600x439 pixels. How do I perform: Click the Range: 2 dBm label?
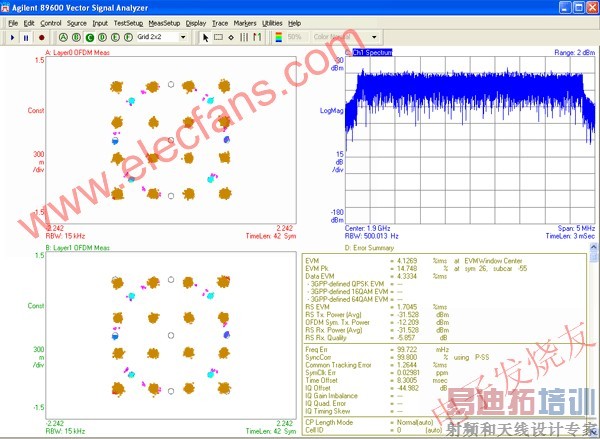[574, 52]
